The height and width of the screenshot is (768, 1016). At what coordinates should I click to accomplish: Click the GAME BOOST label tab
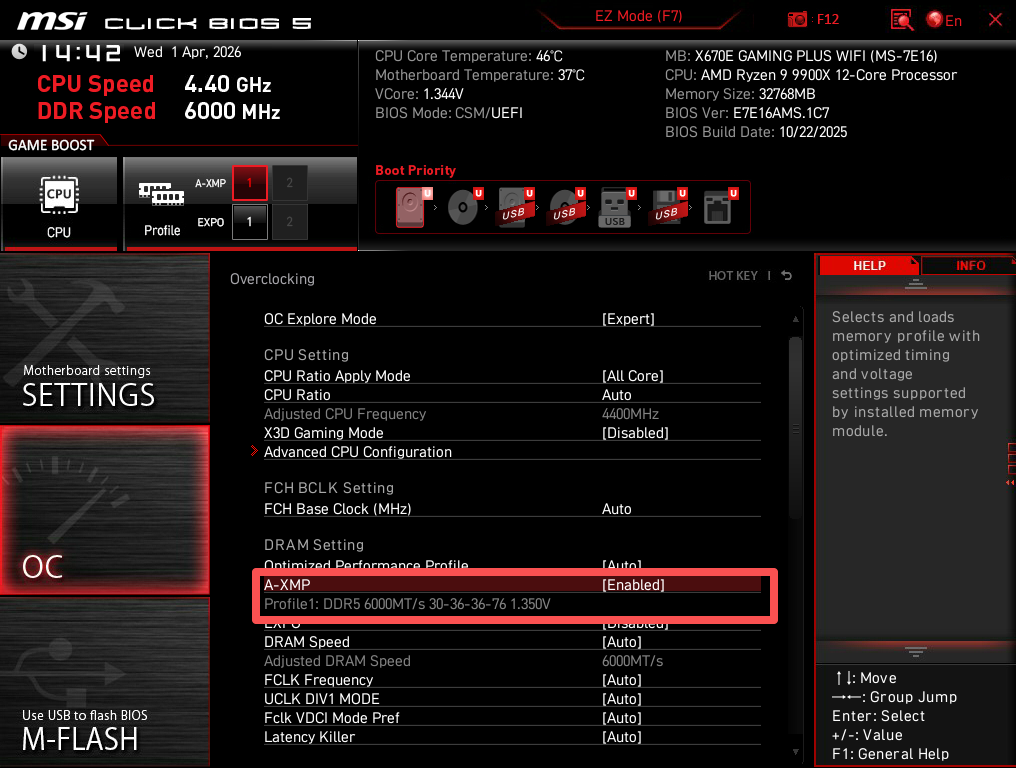(x=51, y=145)
